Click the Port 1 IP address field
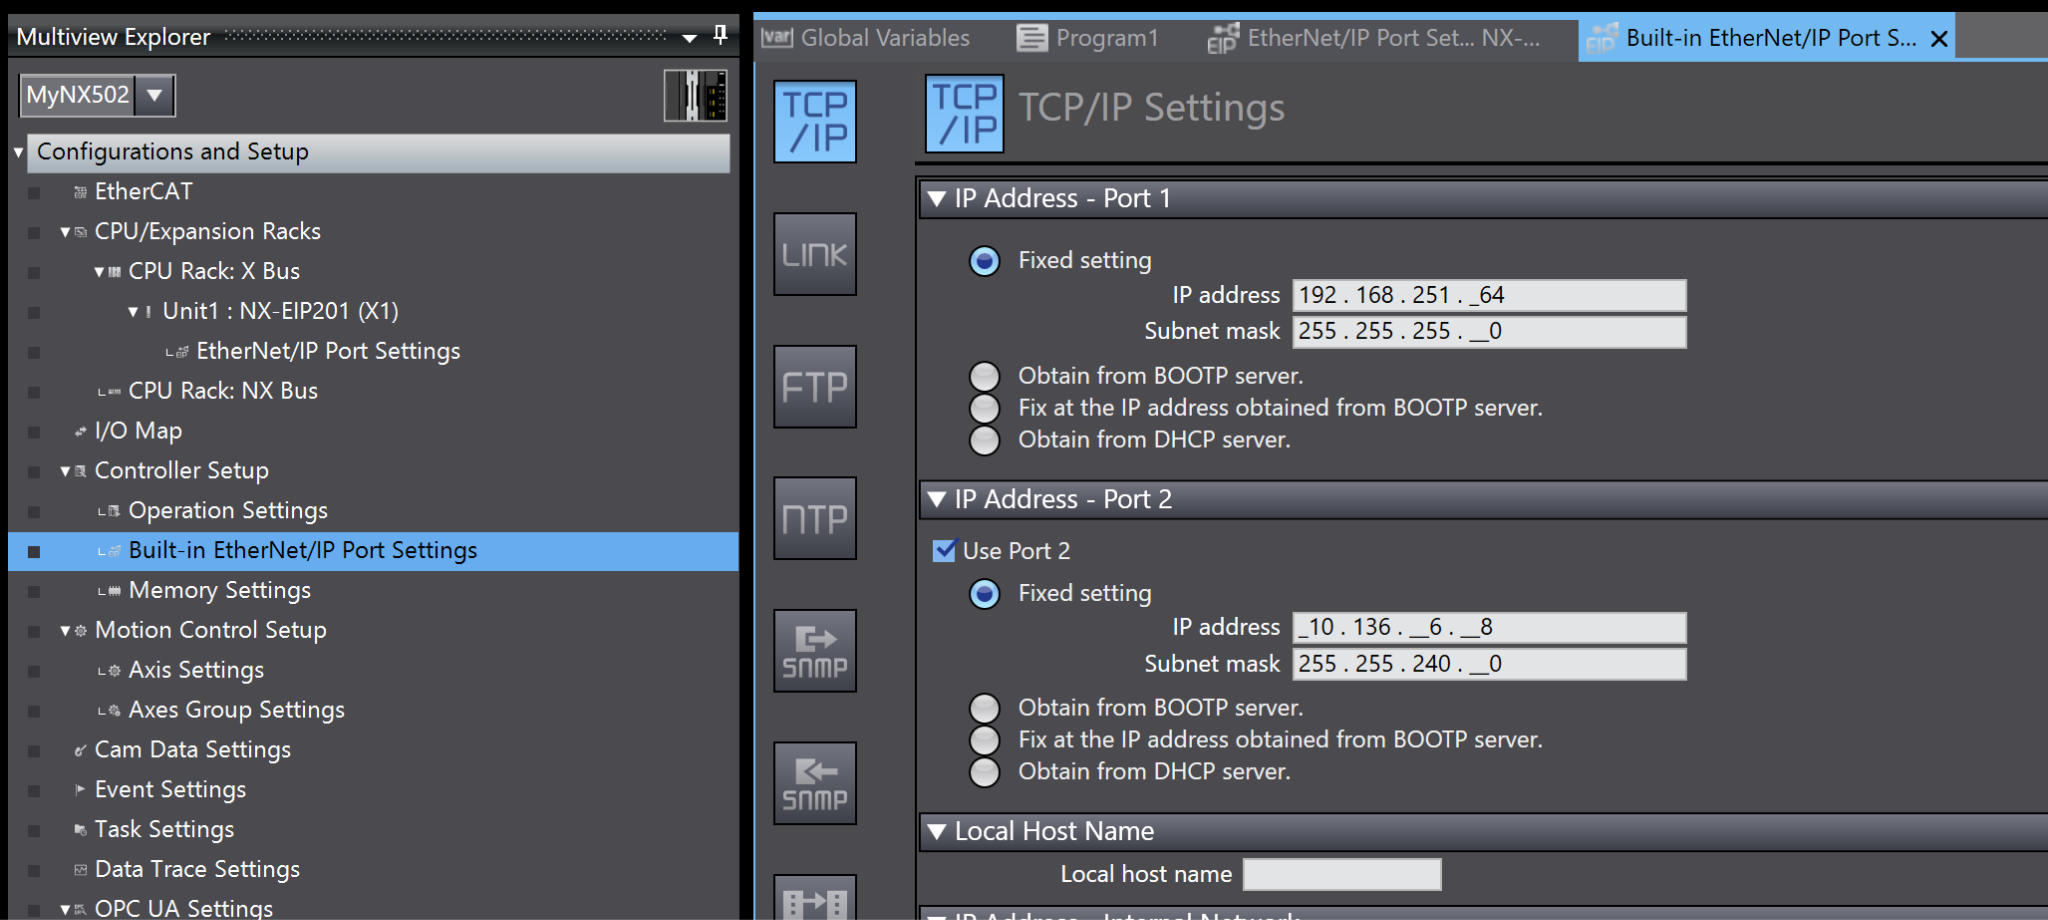 (1489, 295)
